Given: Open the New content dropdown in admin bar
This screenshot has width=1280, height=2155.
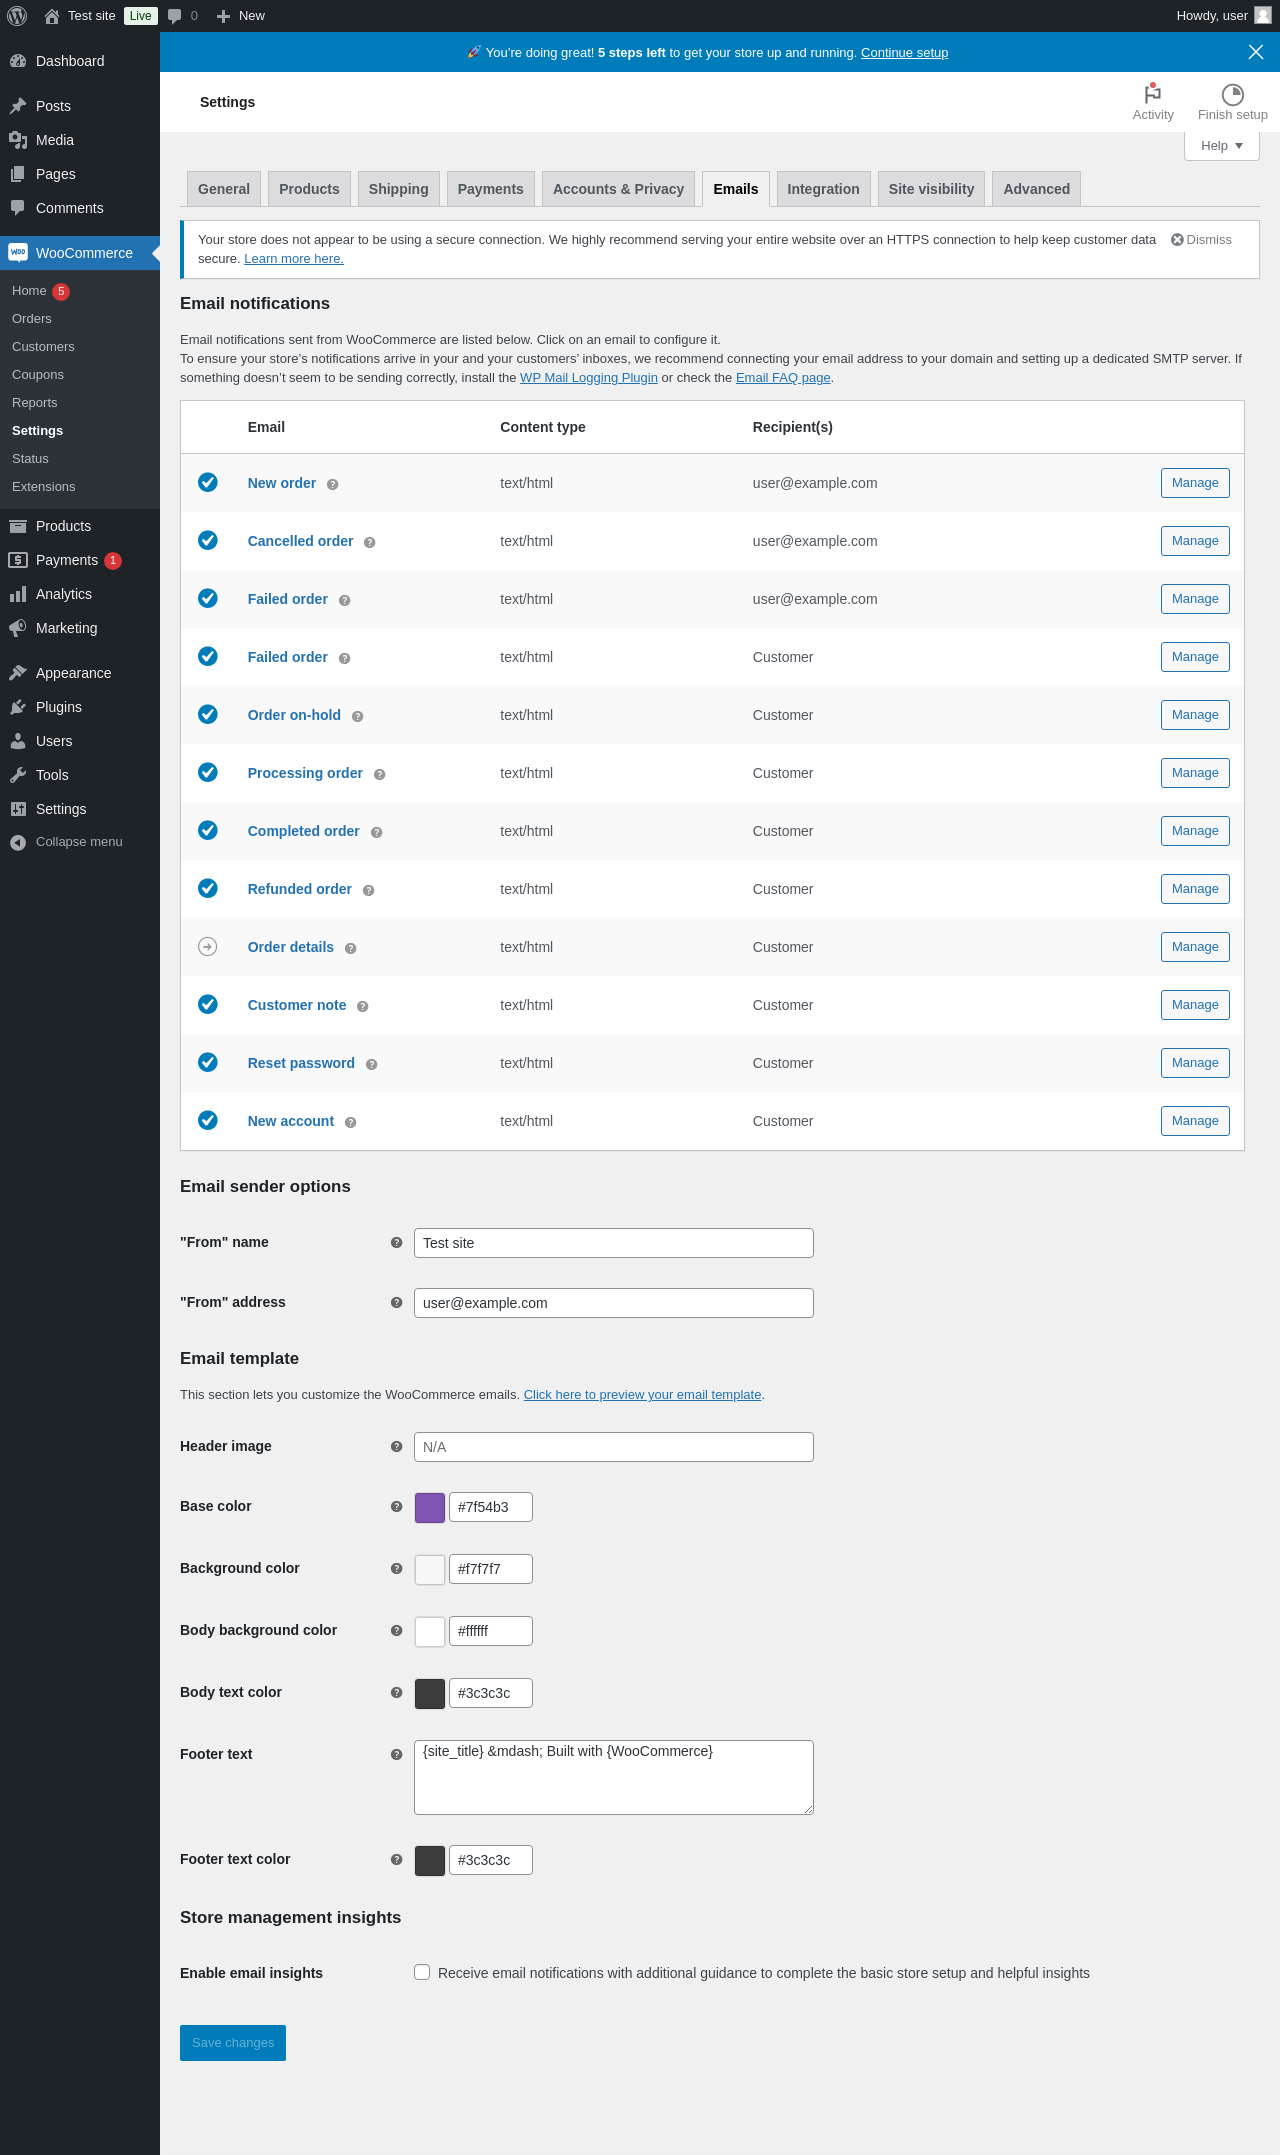Looking at the screenshot, I should coord(241,16).
